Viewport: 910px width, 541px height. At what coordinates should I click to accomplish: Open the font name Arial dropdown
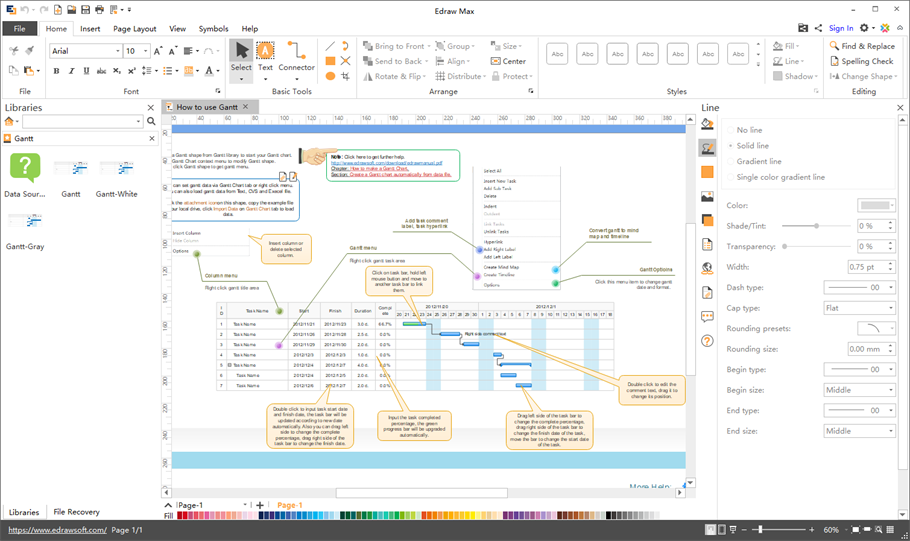[117, 51]
